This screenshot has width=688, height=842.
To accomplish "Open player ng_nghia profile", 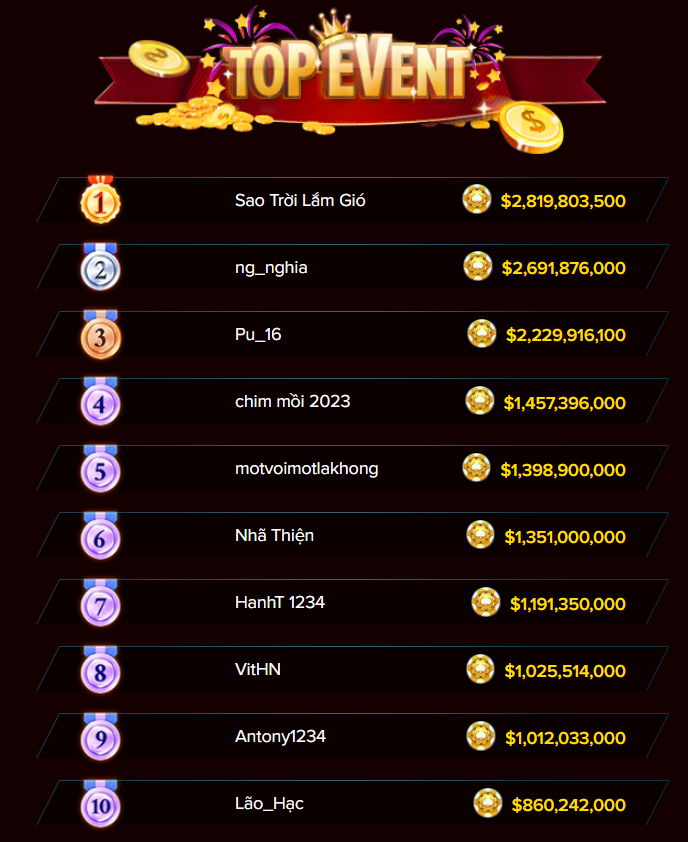I will pos(271,267).
